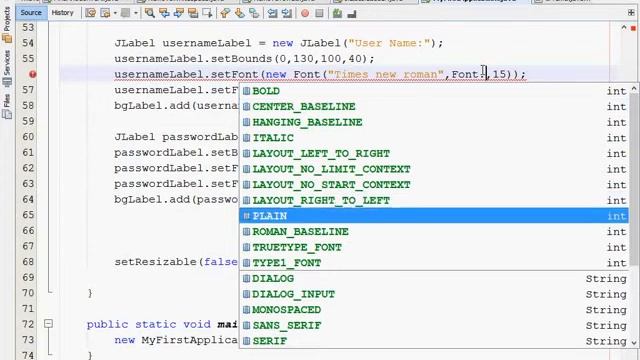Collapse the main method fold at line 72
Viewport: 640px width, 360px height.
click(x=48, y=324)
